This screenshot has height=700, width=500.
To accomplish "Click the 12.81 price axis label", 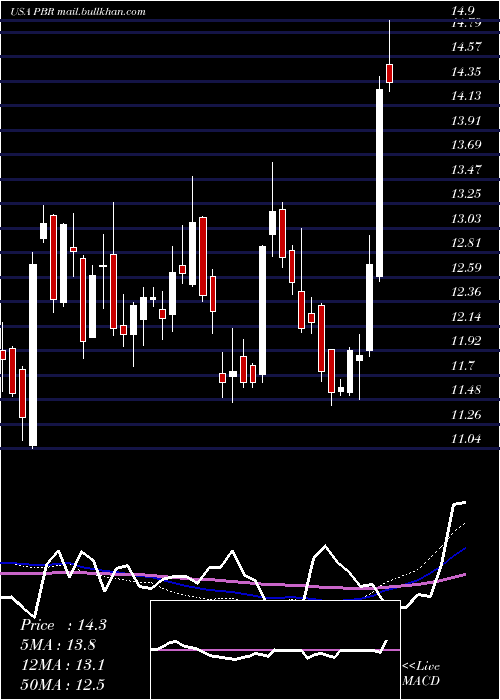I will [x=466, y=243].
